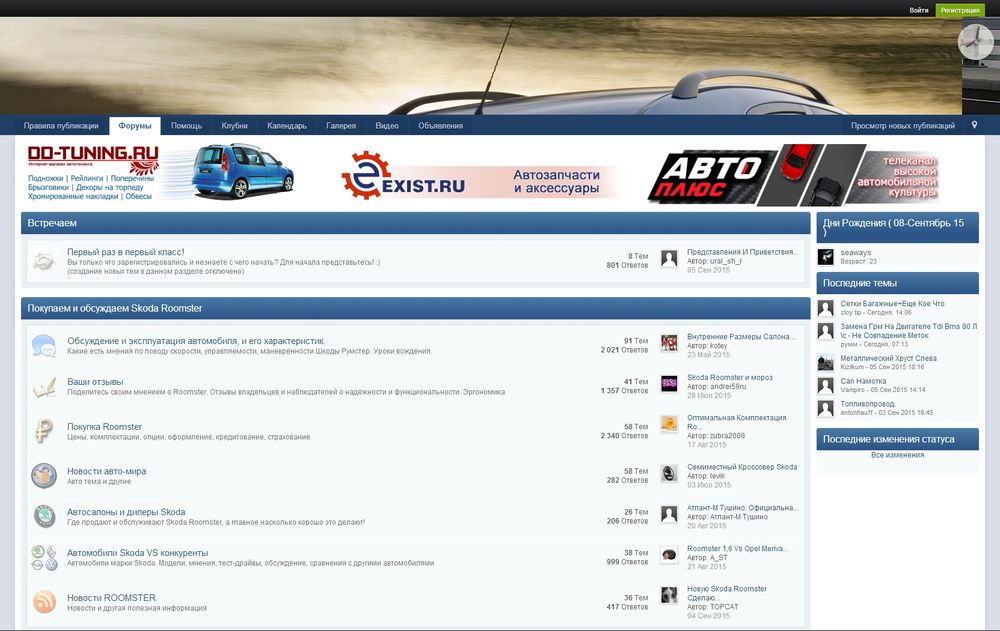
Task: Switch to the Видео tab
Action: click(x=387, y=126)
